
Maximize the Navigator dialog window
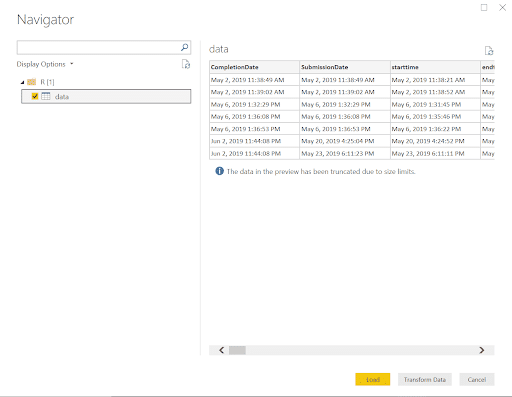(x=484, y=7)
